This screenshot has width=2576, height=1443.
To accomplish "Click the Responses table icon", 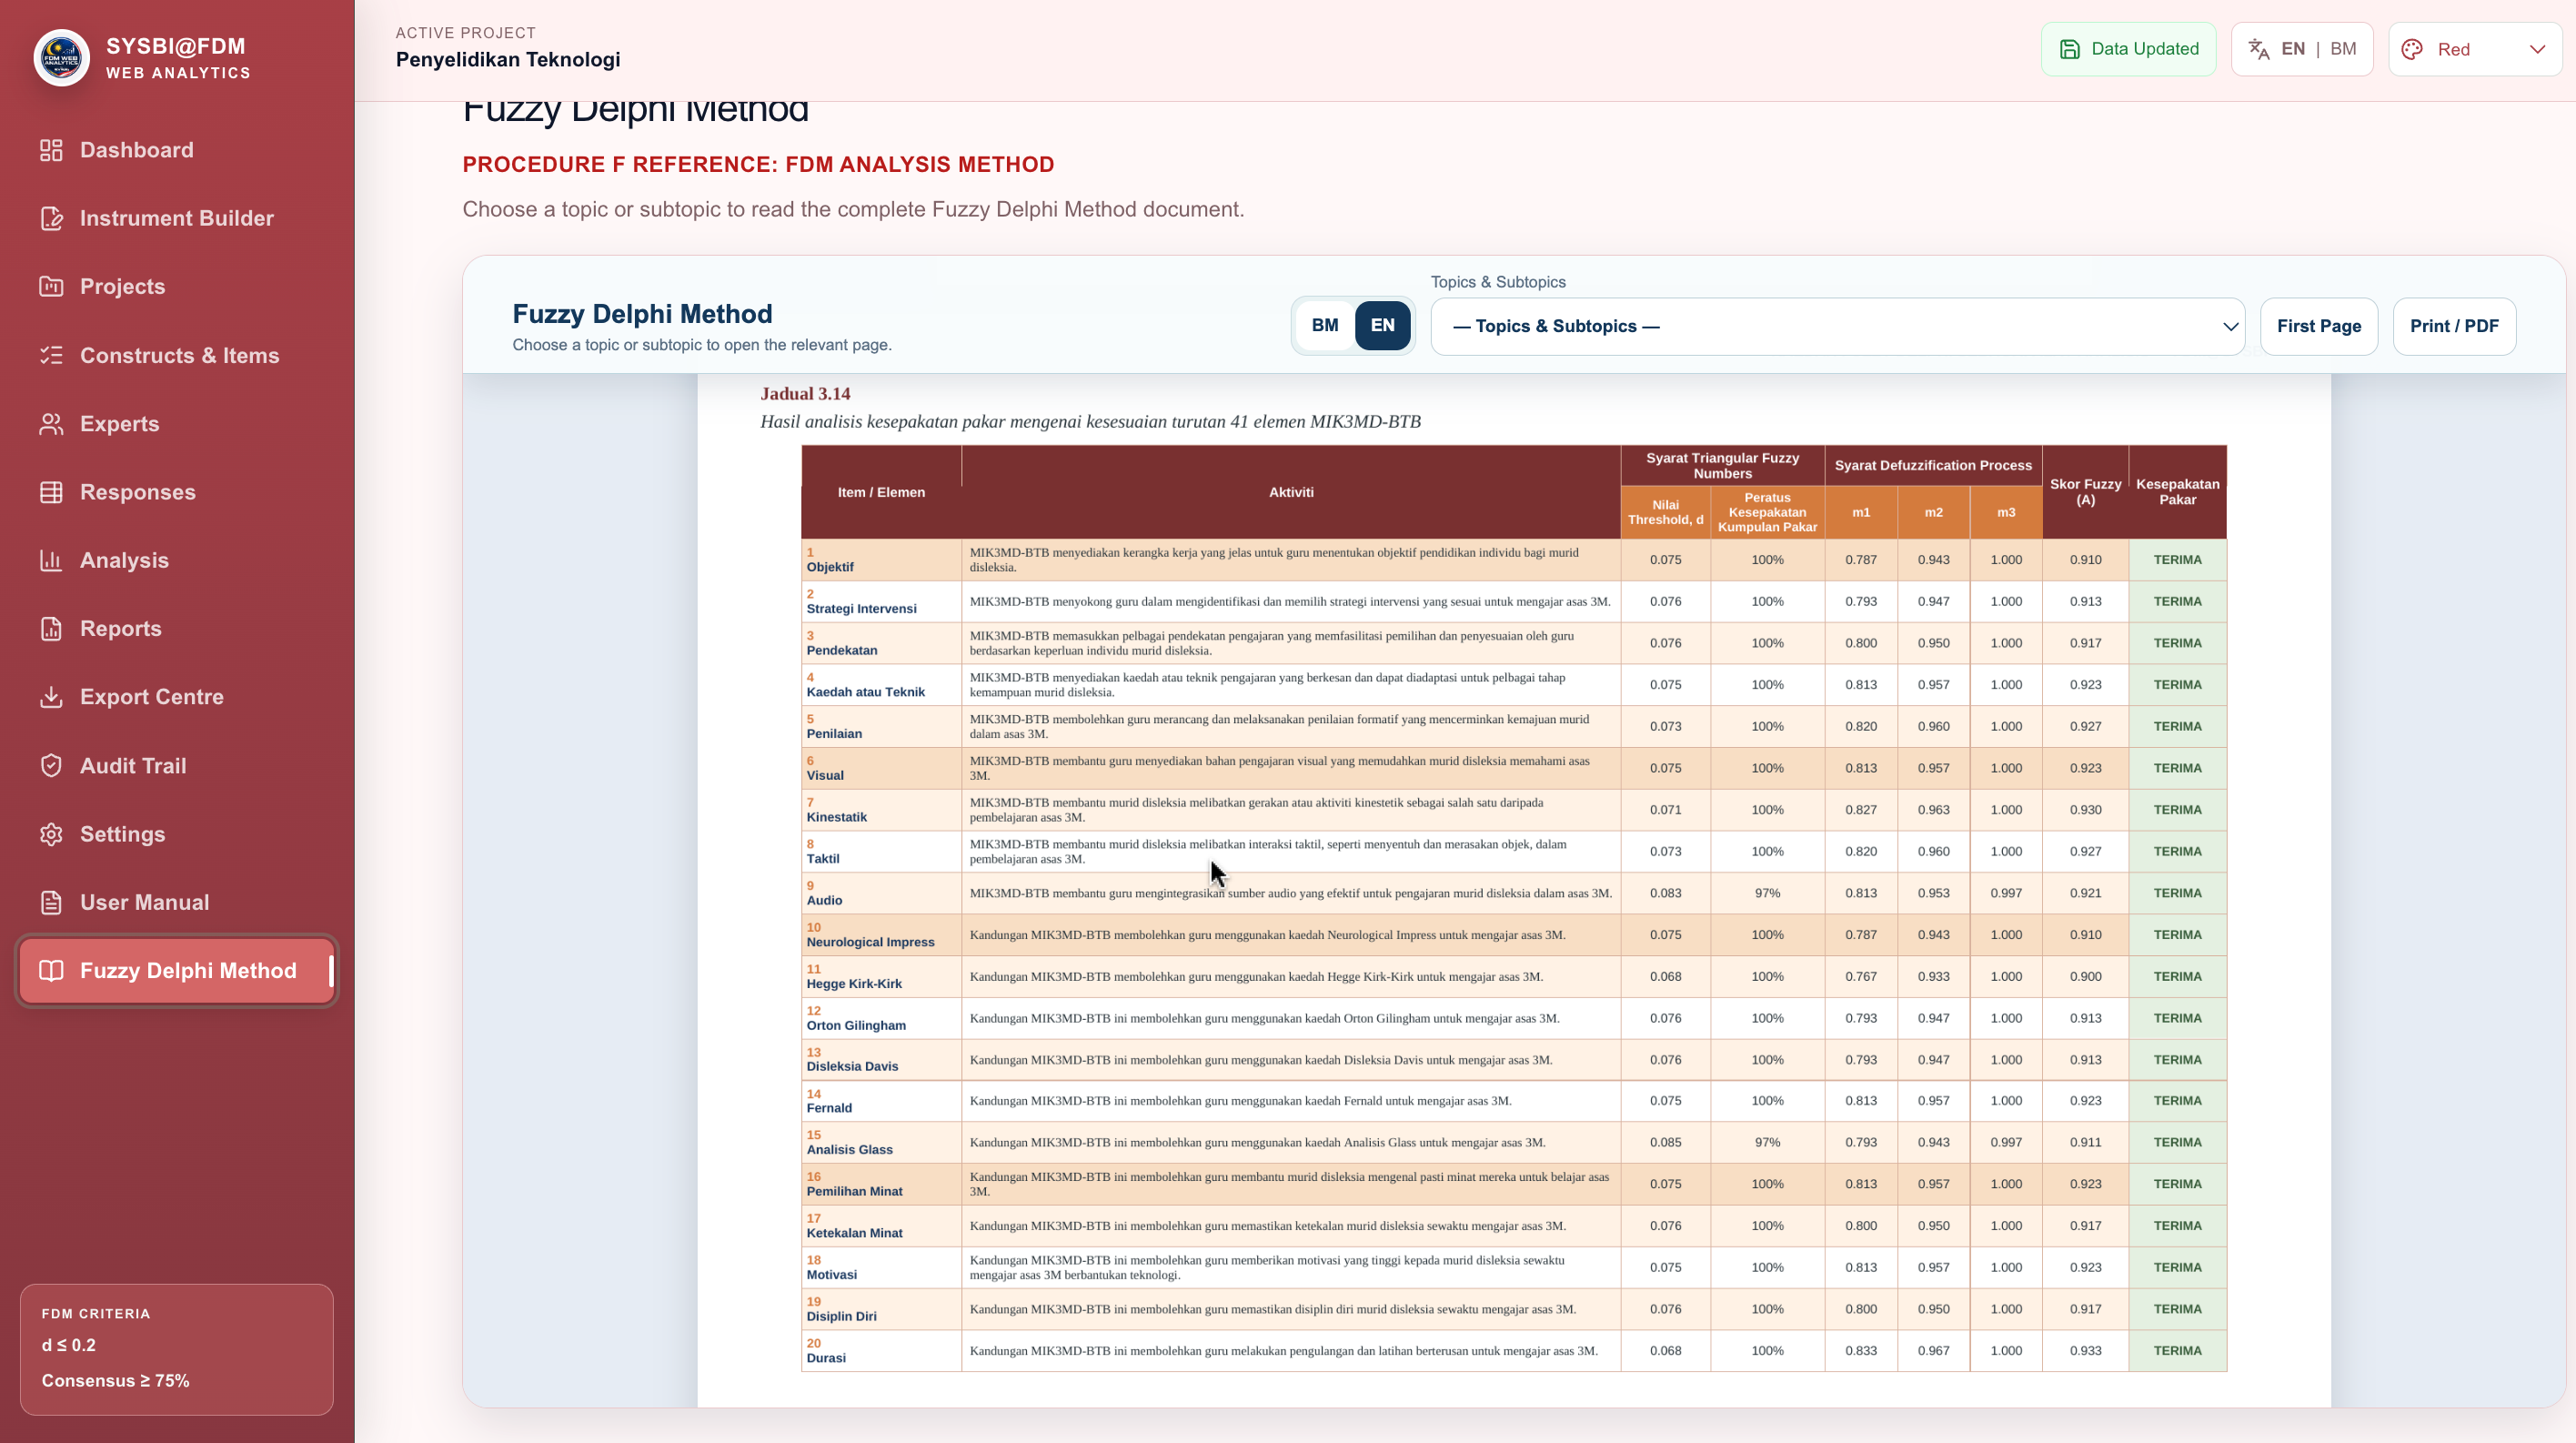I will click(51, 492).
